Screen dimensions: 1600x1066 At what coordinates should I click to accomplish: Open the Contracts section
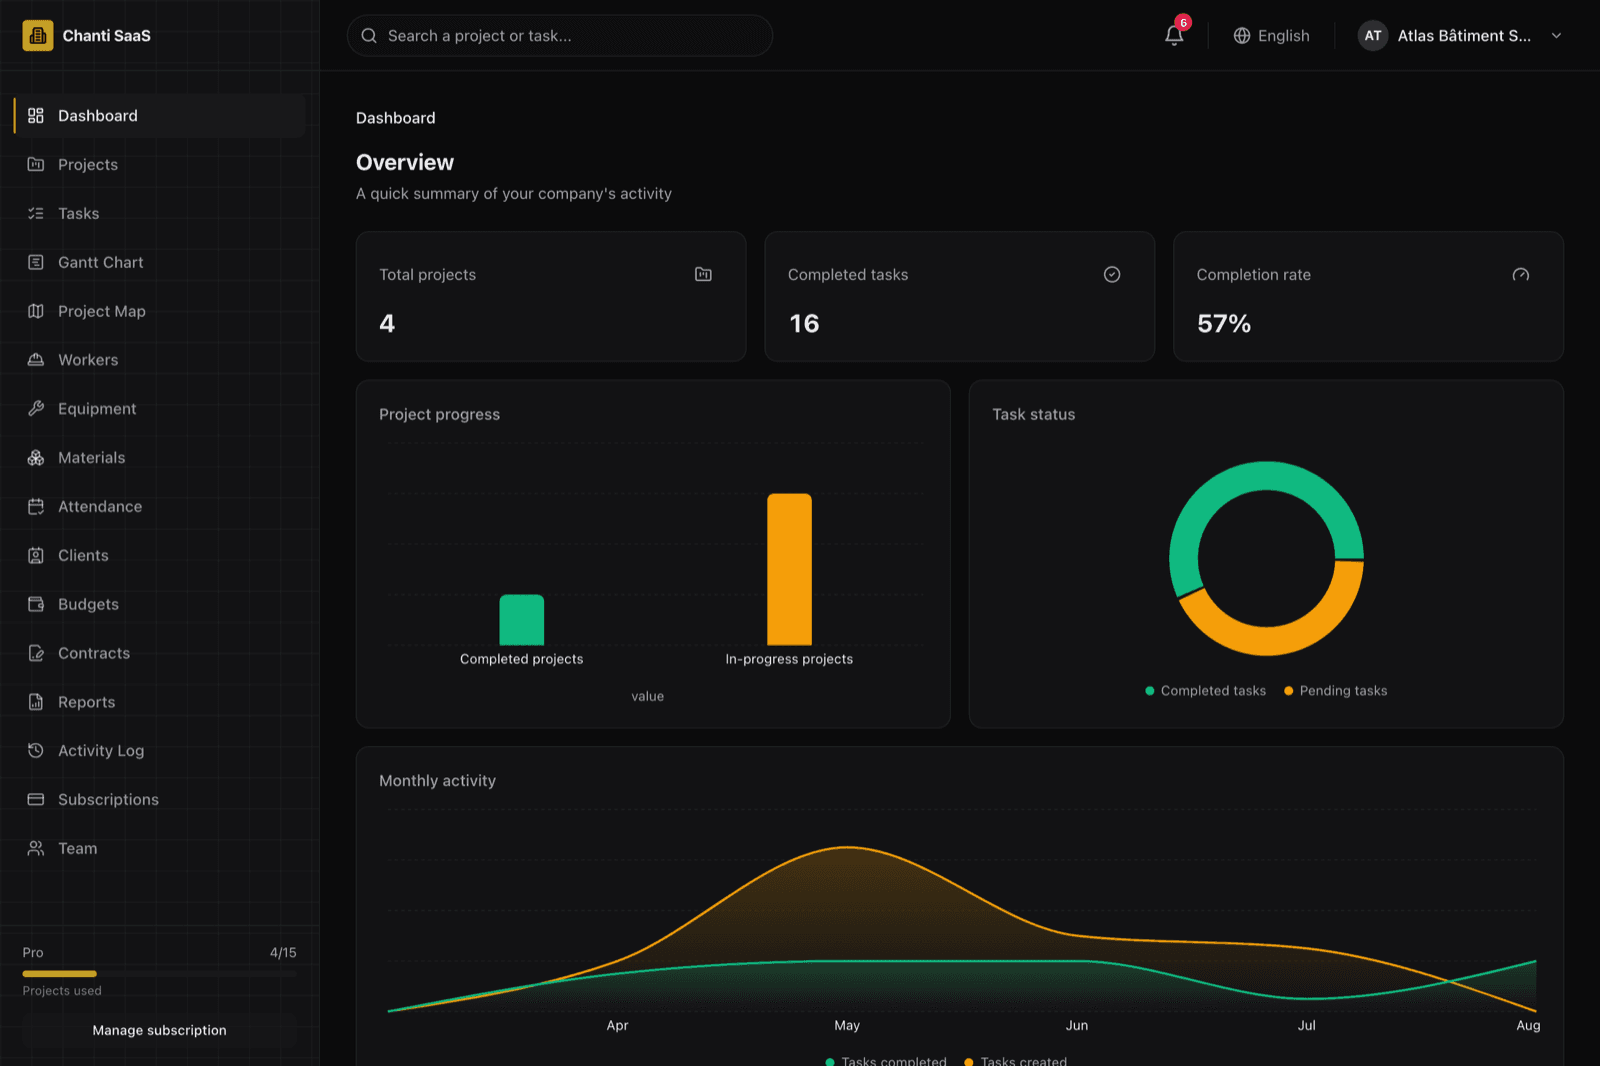click(160, 654)
